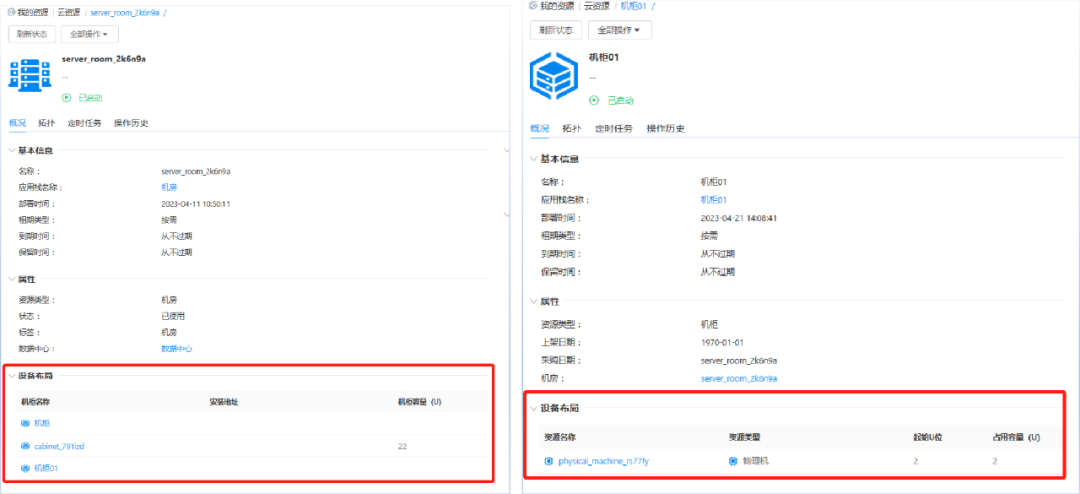The image size is (1080, 494).
Task: Open 机柜01 breadcrumb link in right panel
Action: (x=633, y=6)
